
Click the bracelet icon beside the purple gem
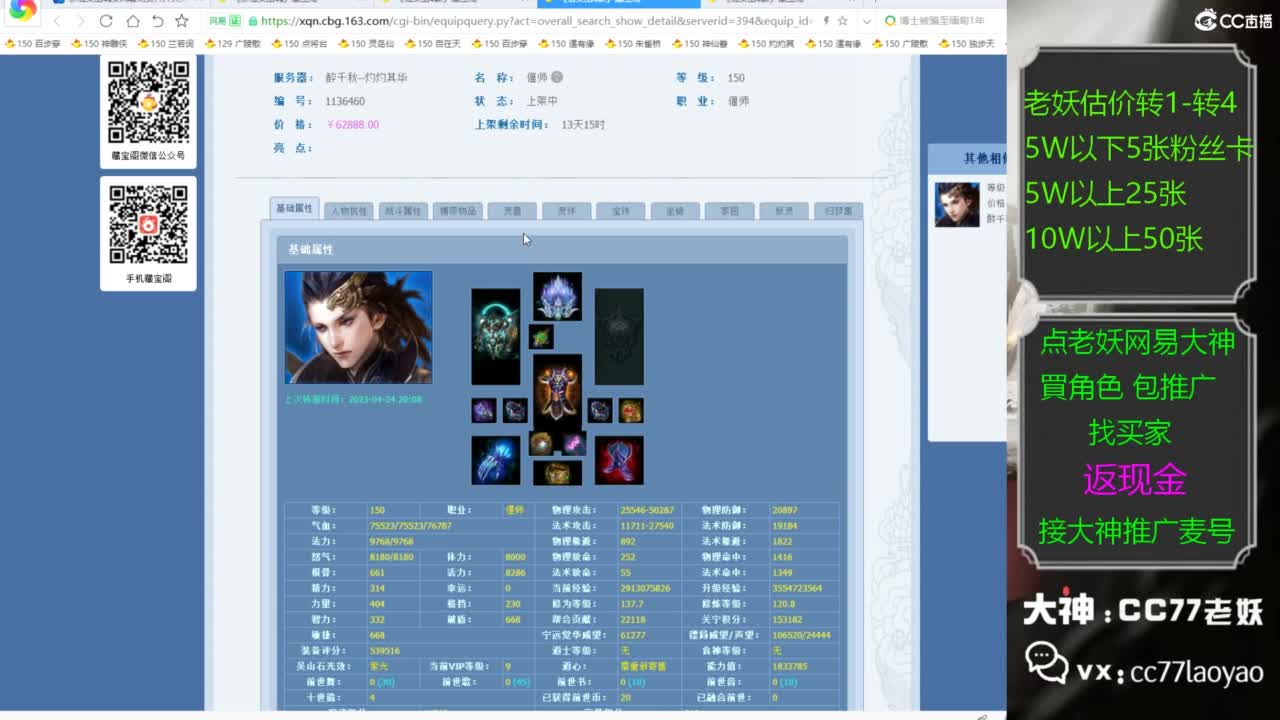tap(515, 410)
